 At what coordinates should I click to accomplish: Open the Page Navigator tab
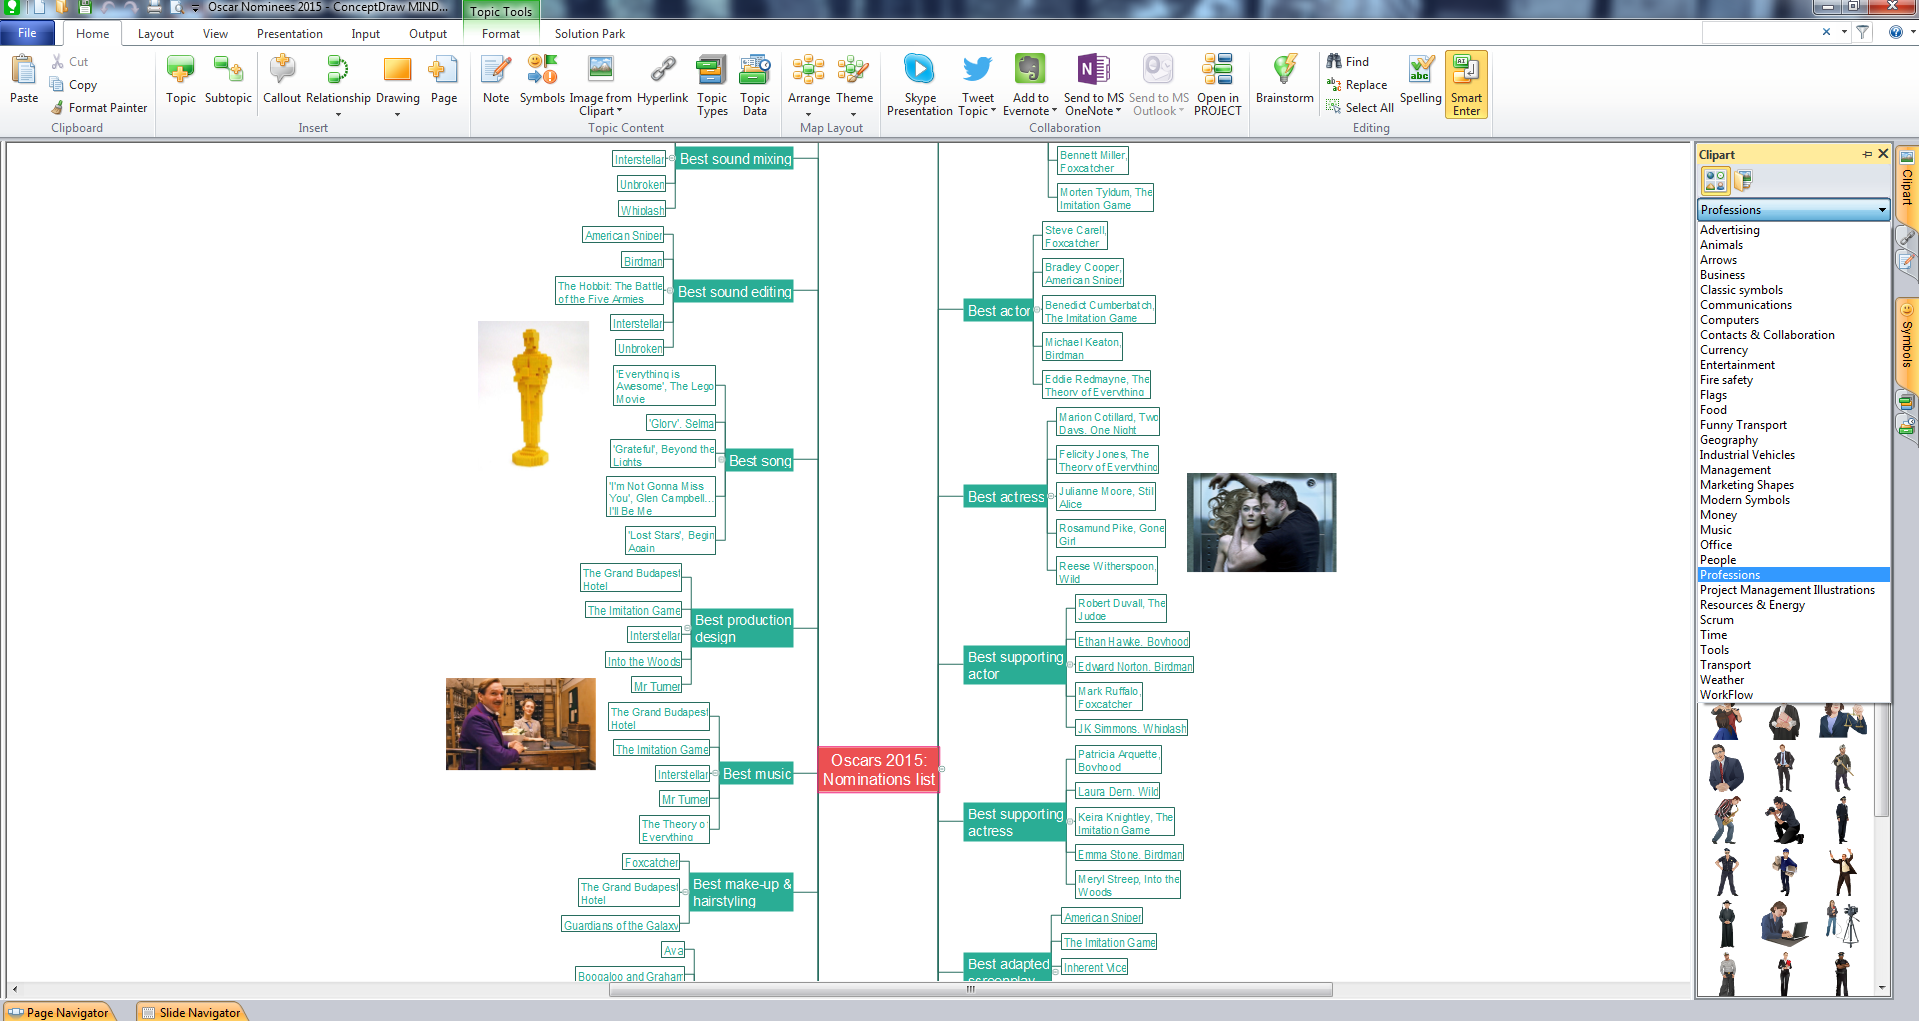tap(60, 1012)
